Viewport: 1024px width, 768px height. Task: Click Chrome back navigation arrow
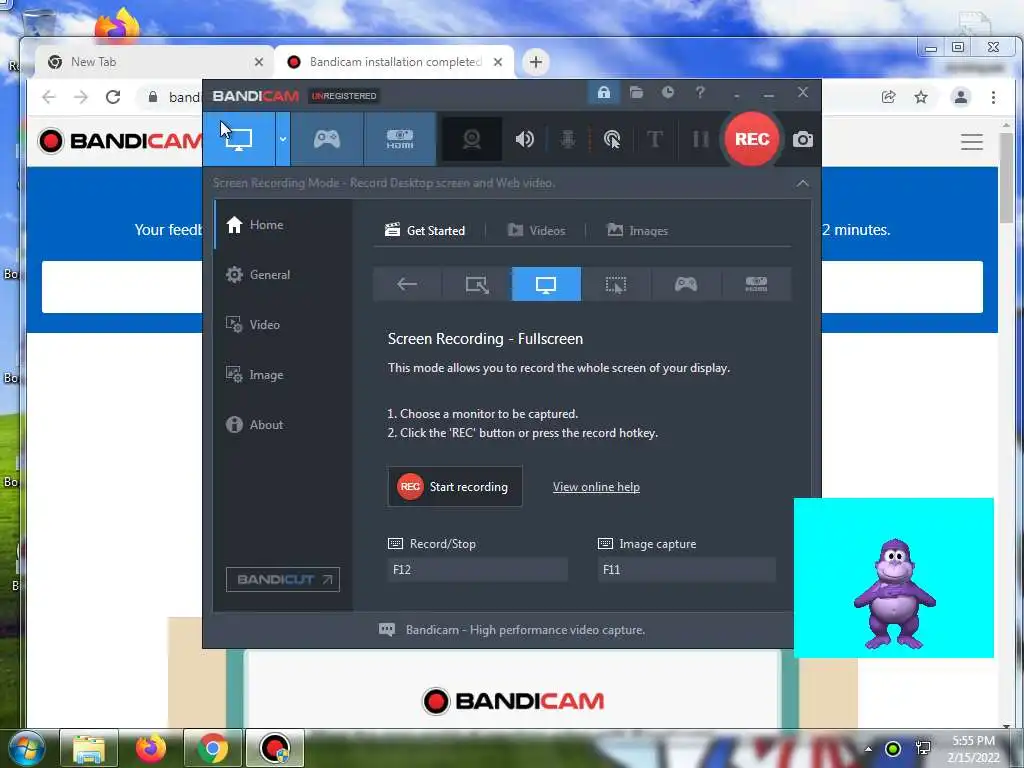(x=49, y=97)
